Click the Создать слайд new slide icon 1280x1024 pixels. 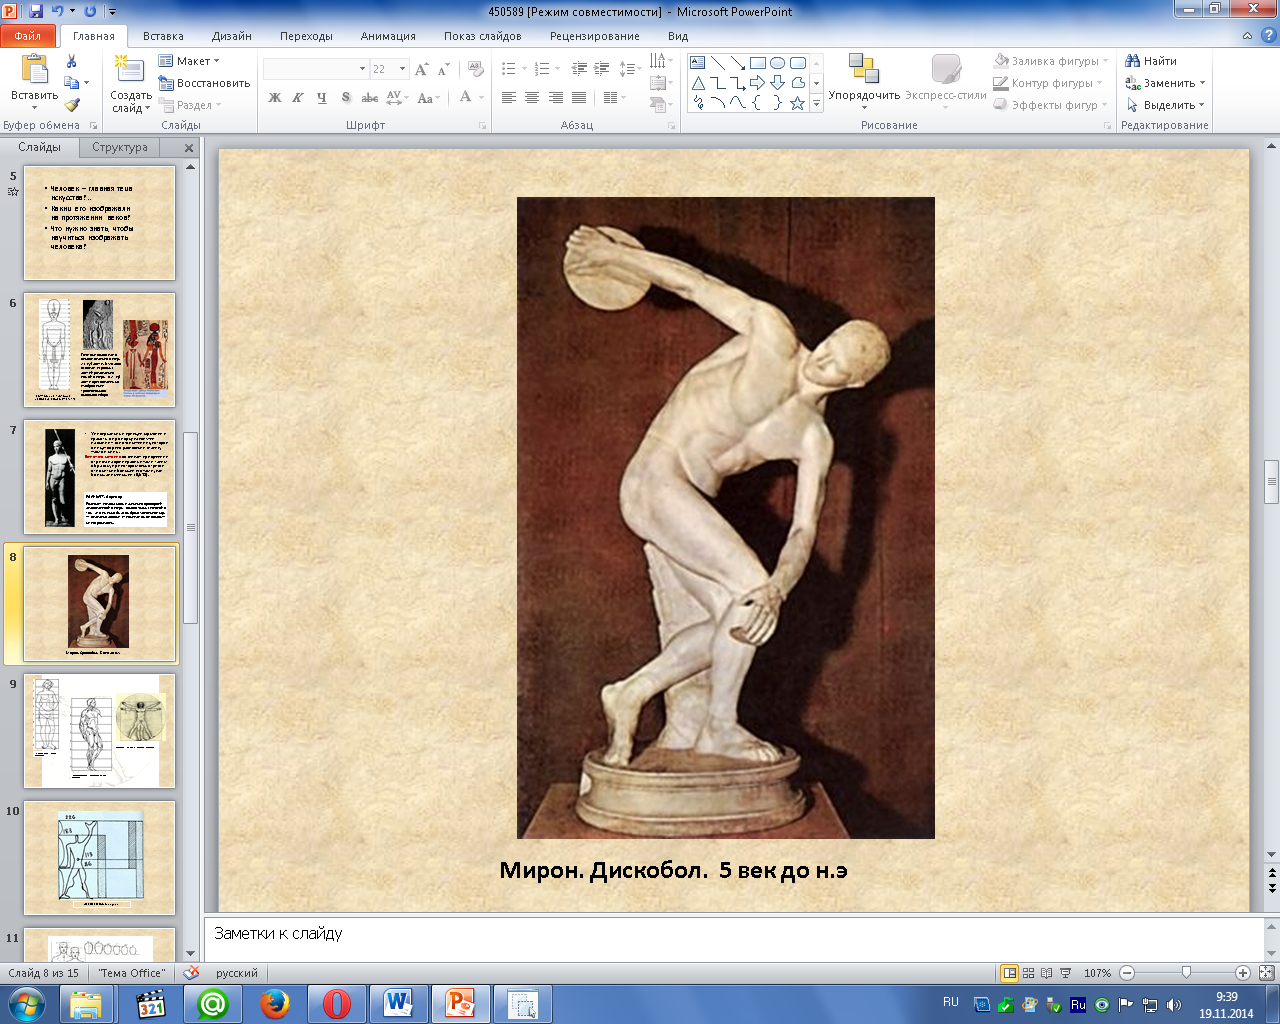(128, 69)
